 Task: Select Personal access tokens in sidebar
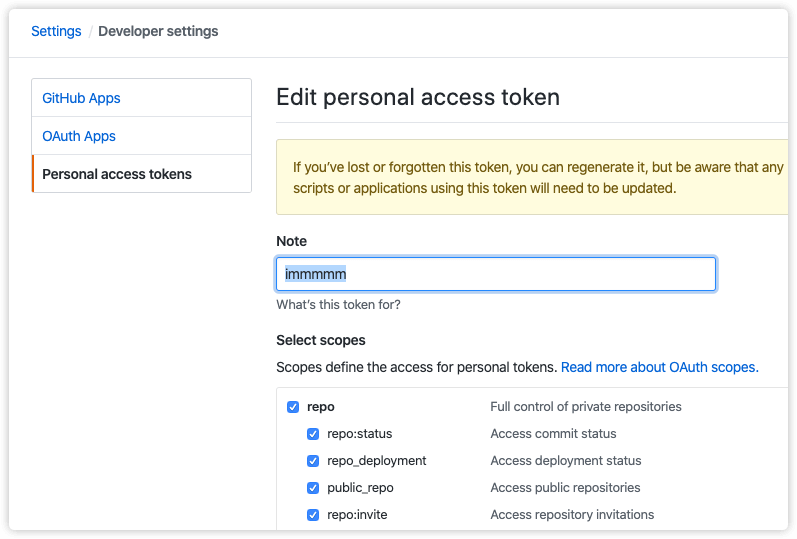tap(117, 174)
